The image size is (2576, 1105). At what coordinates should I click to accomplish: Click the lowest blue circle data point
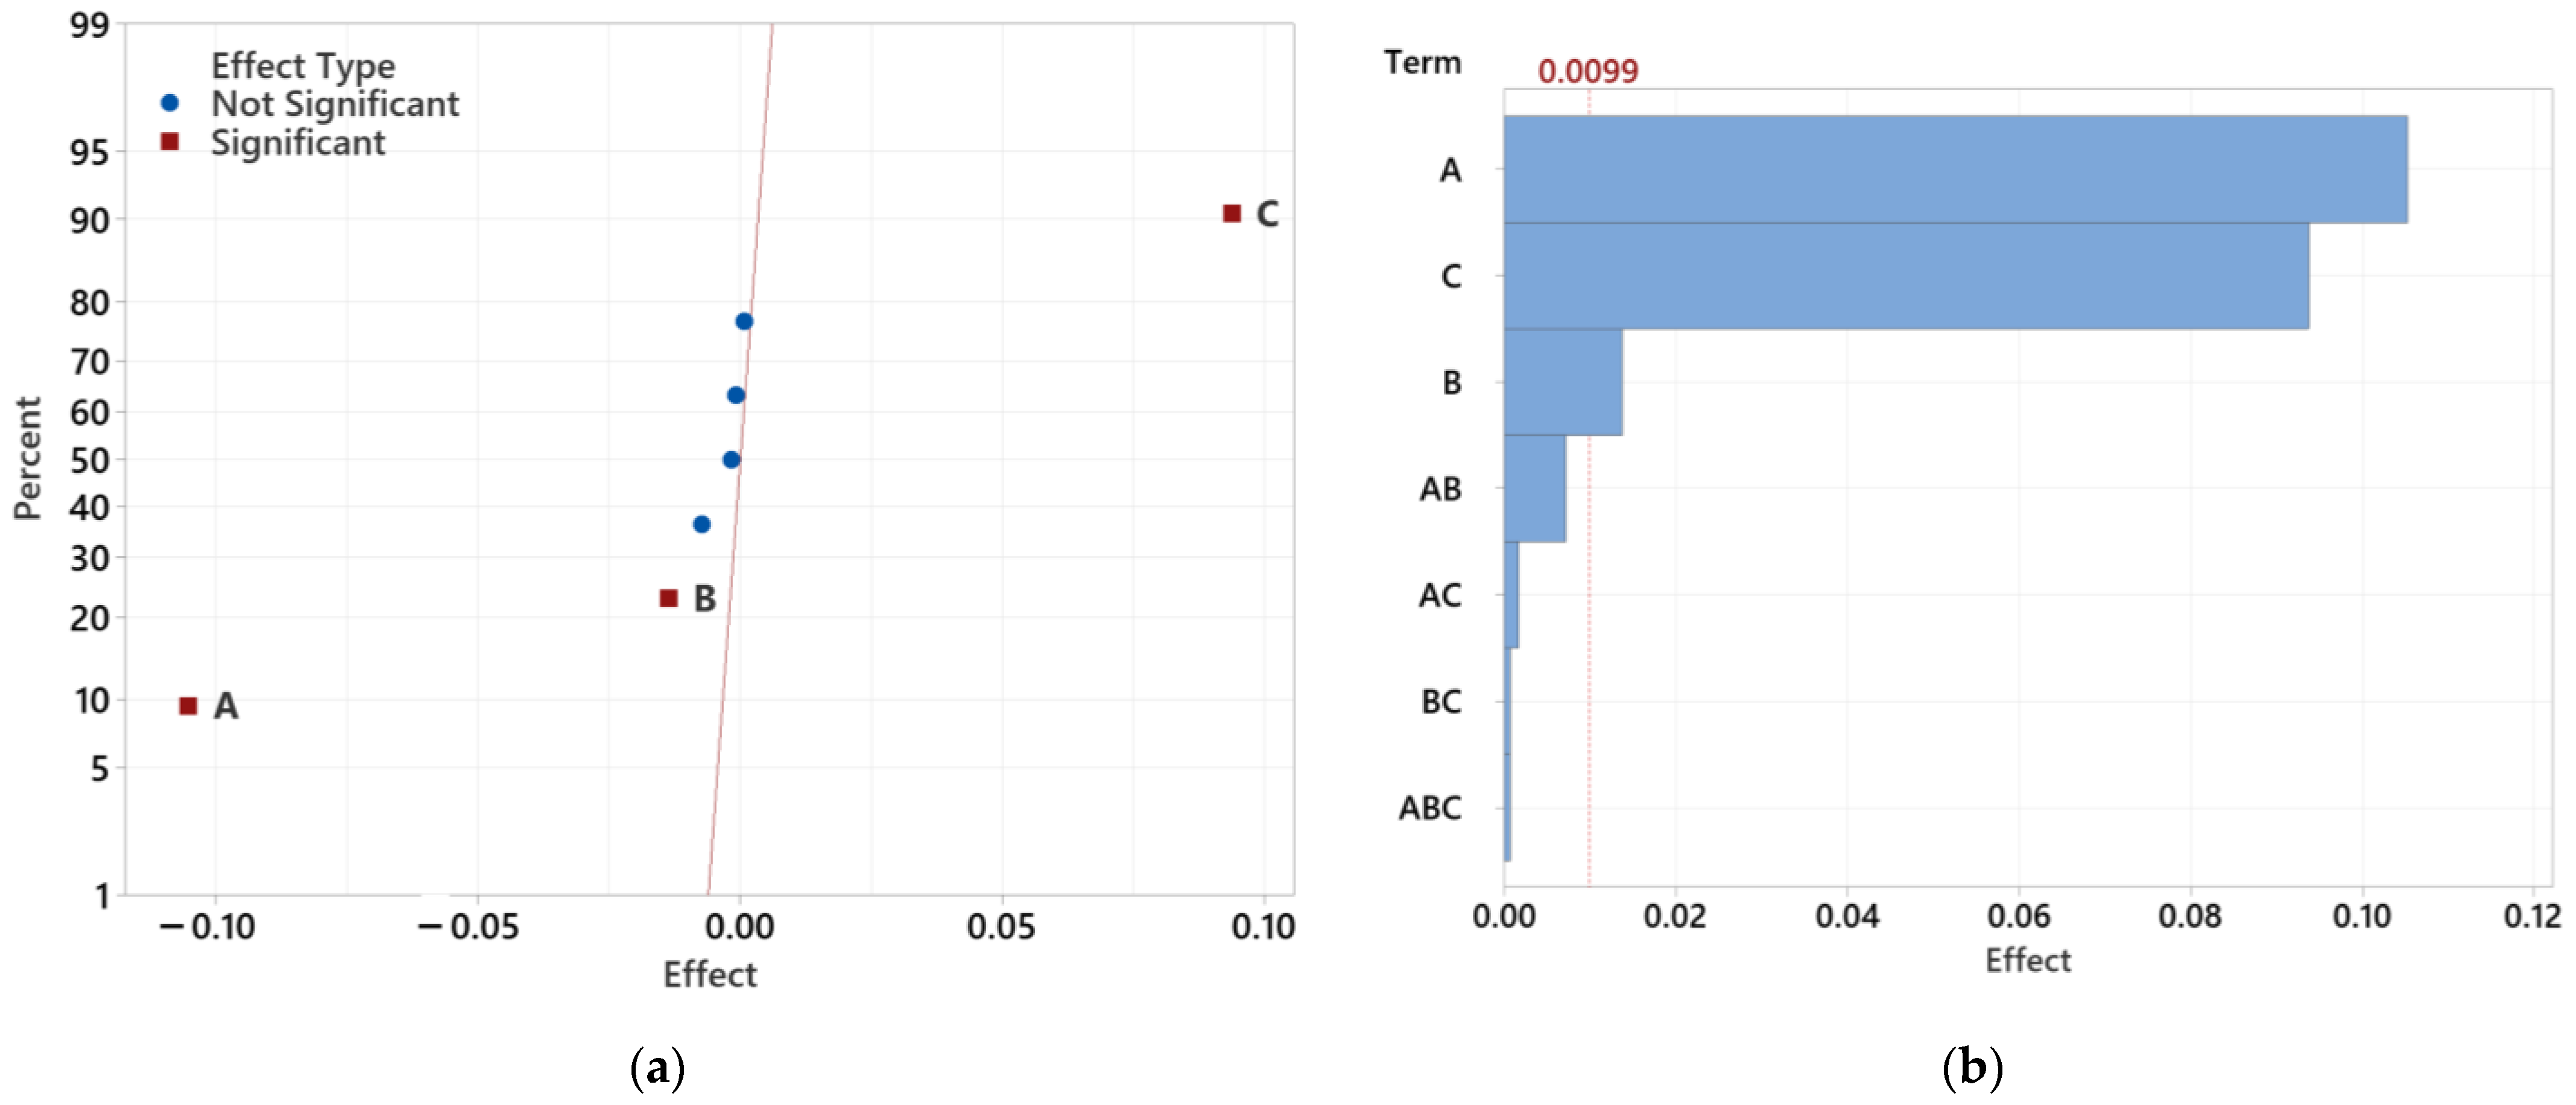click(x=702, y=524)
